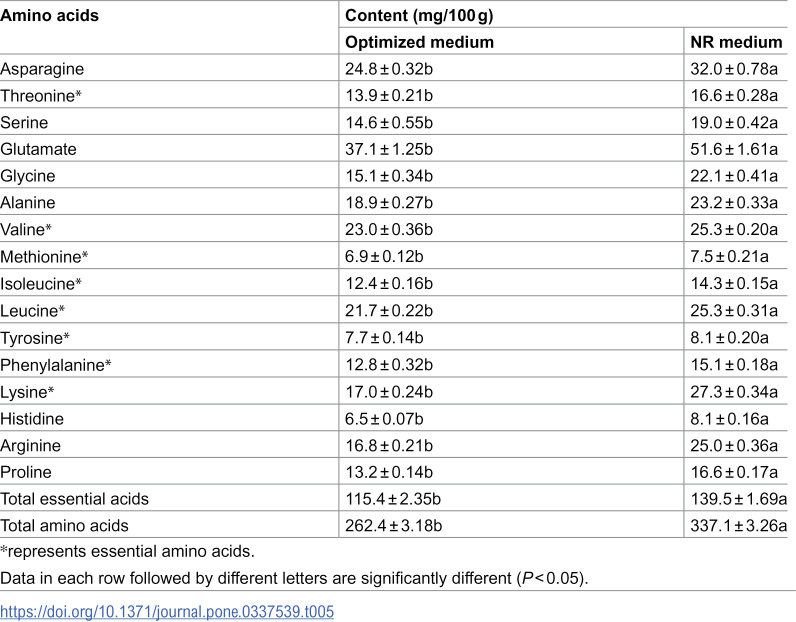Click the significance footnote about different letters
This screenshot has width=796, height=622.
(x=294, y=578)
